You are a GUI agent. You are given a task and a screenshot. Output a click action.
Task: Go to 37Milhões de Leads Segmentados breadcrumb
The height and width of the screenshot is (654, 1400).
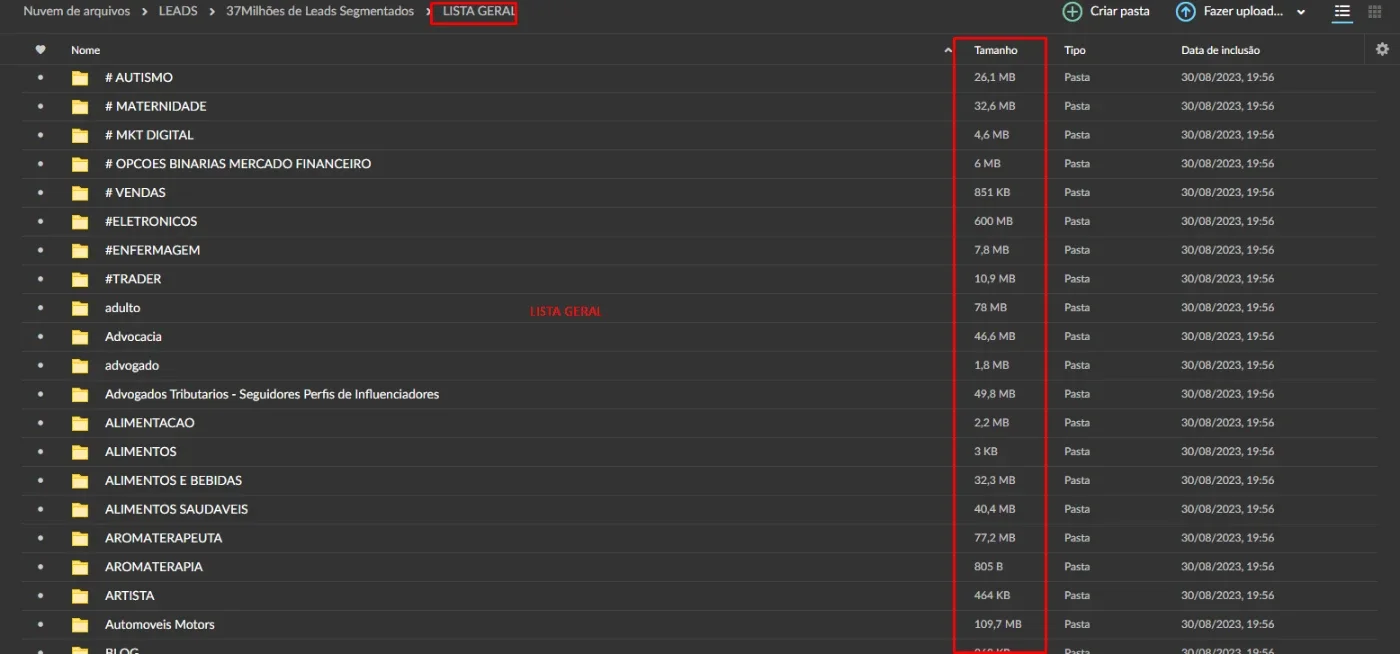320,11
